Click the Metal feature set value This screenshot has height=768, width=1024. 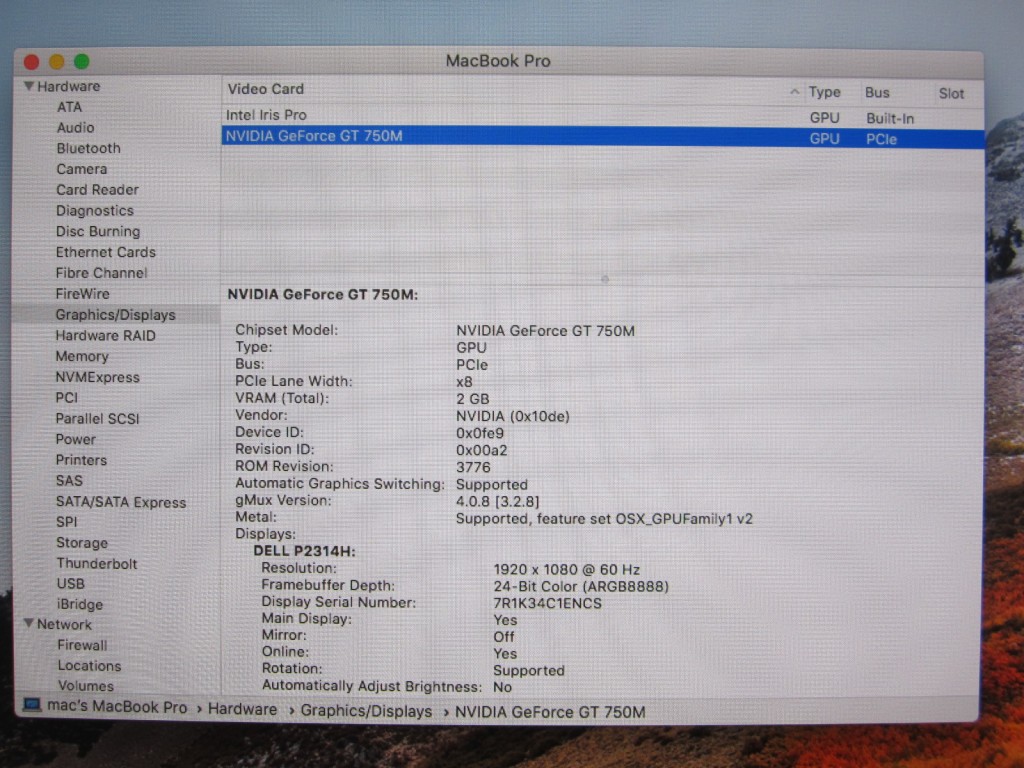click(x=604, y=519)
